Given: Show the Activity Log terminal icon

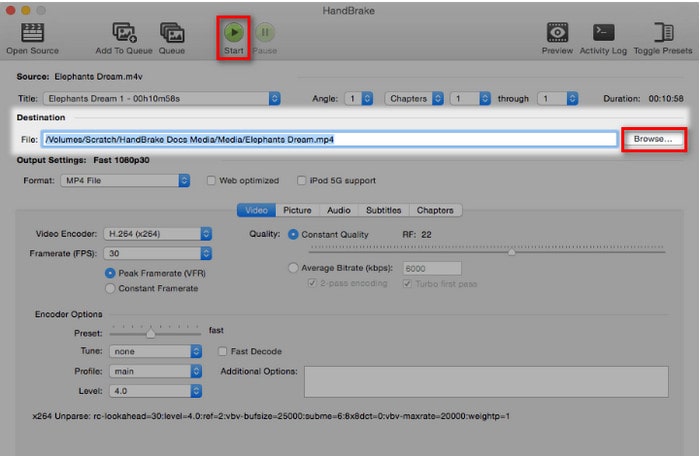Looking at the screenshot, I should [x=603, y=32].
